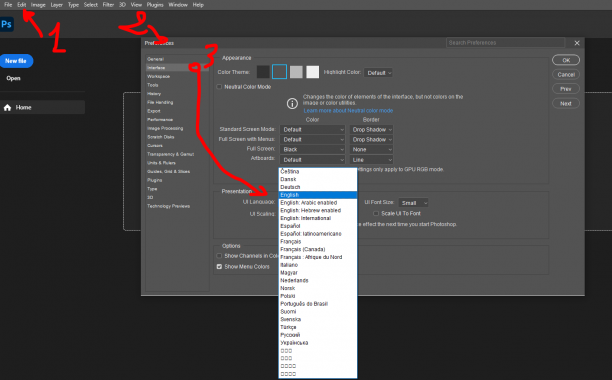Open the Help menu

coord(198,5)
